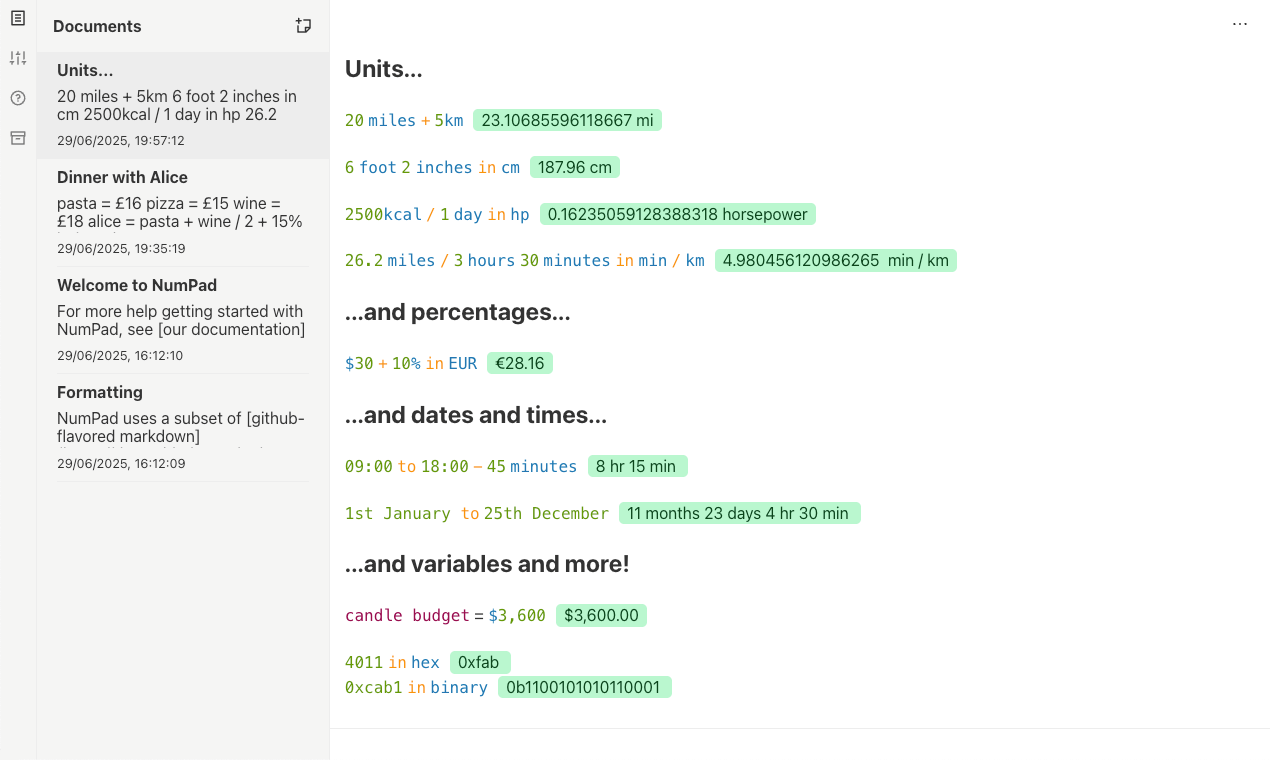Viewport: 1270px width, 760px height.
Task: Select the "Units..." document
Action: point(183,105)
